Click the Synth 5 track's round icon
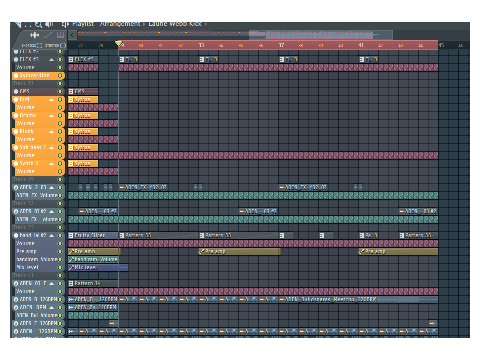480x360 pixels. (16, 163)
